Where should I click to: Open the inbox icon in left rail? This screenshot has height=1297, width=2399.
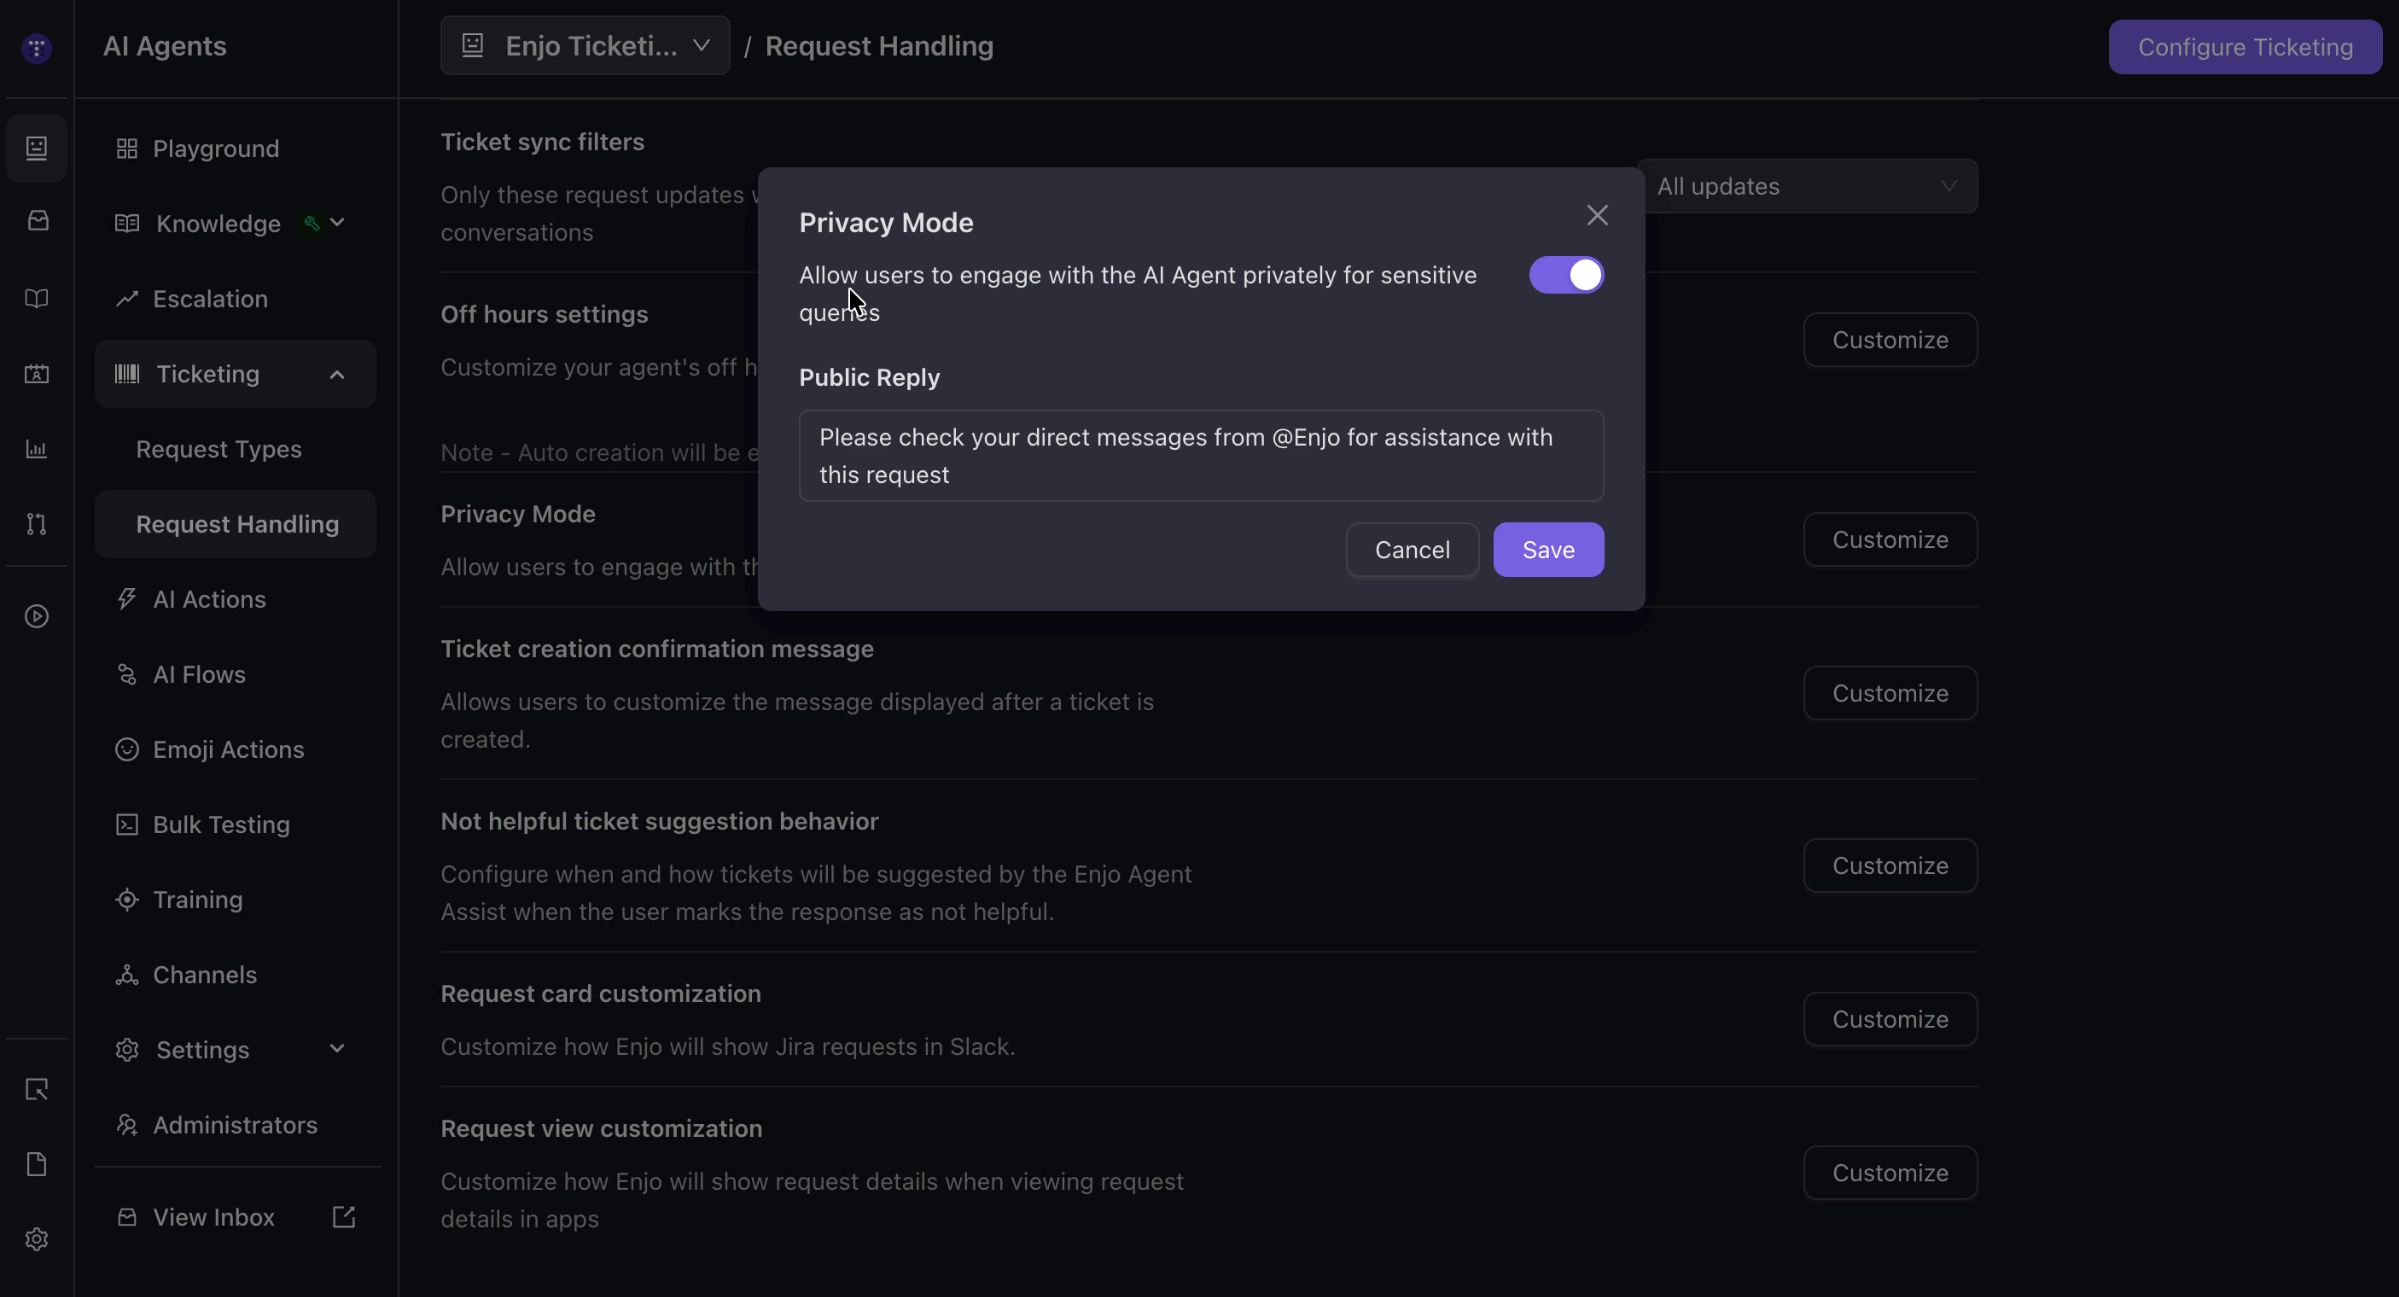pyautogui.click(x=37, y=220)
